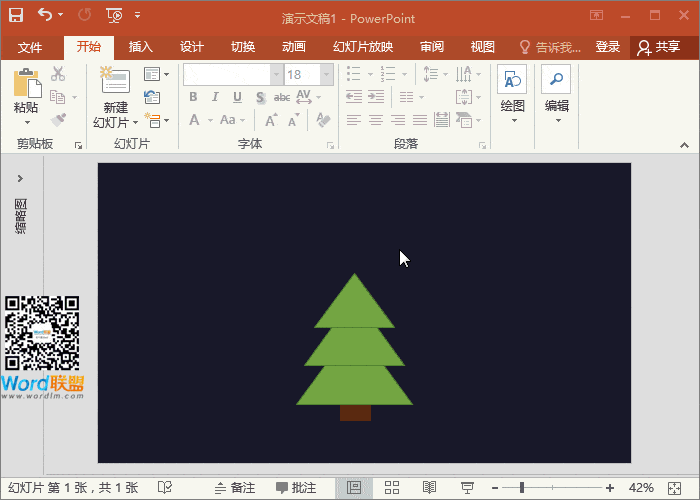Toggle Underline formatting
Viewport: 700px width, 500px height.
[237, 97]
